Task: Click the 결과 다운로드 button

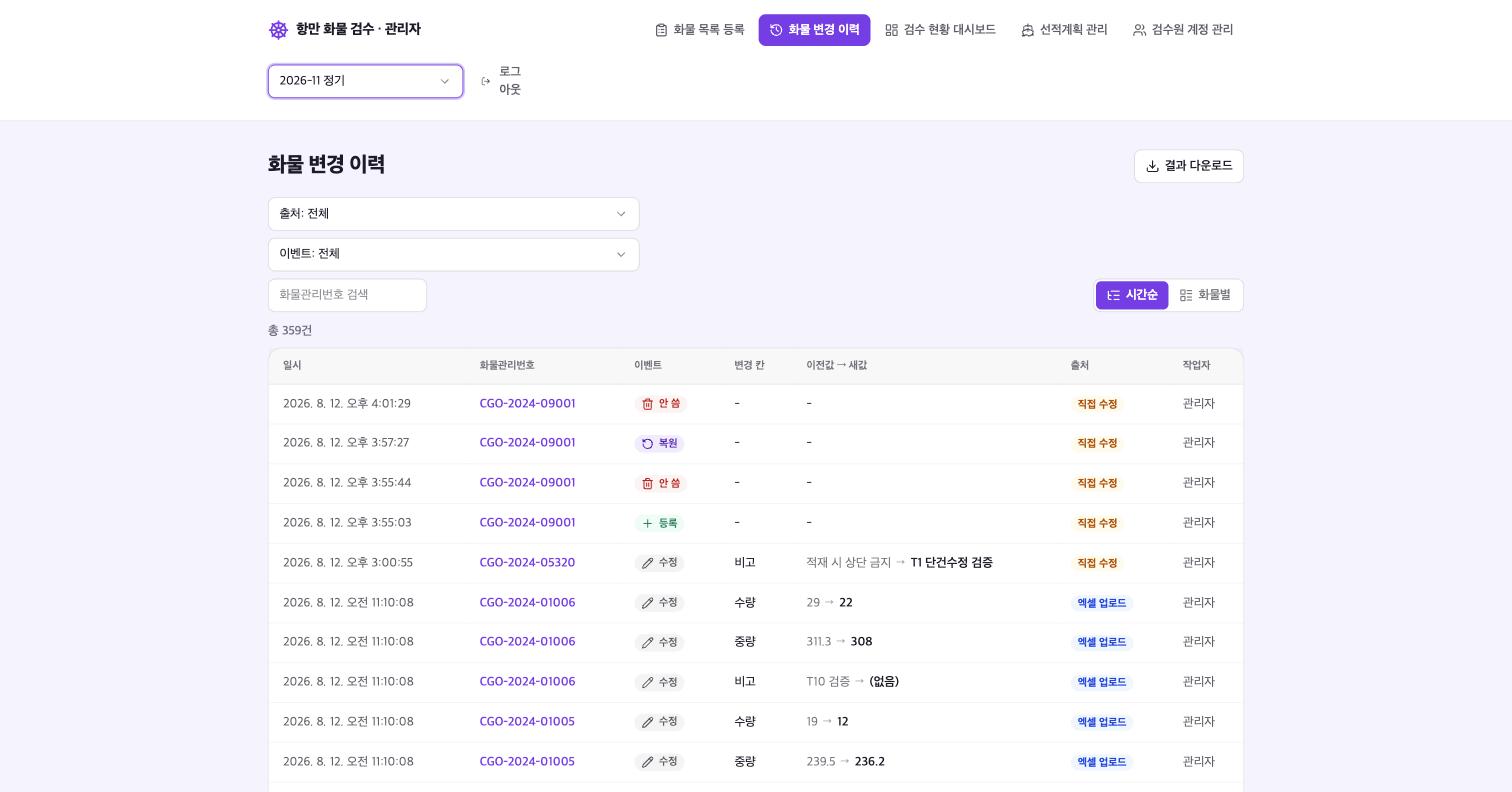Action: coord(1189,166)
